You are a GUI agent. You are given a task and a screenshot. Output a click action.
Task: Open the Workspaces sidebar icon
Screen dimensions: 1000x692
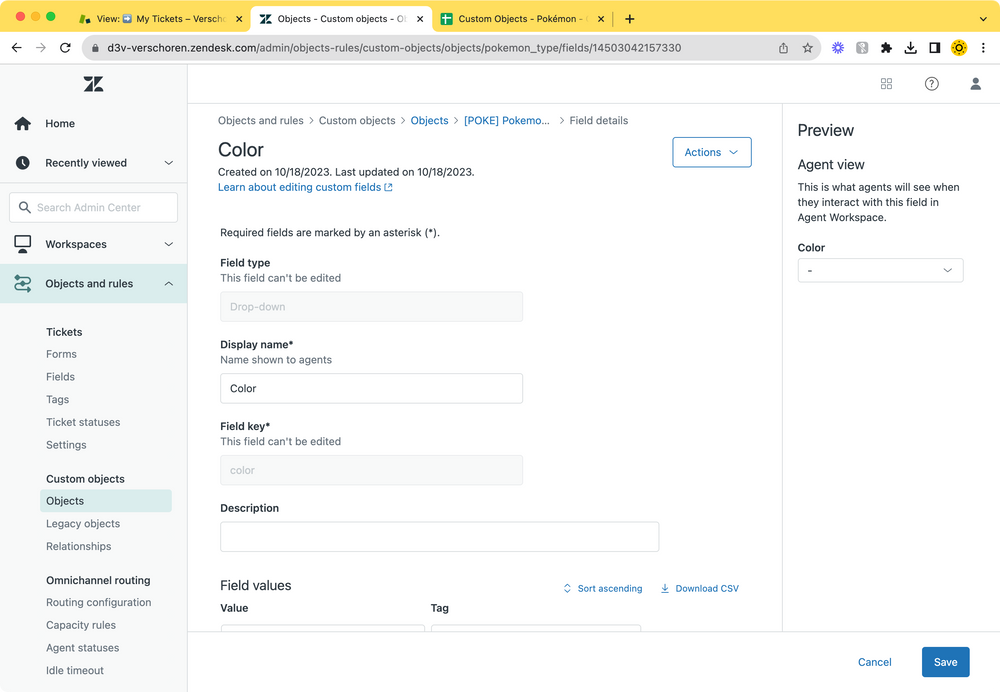click(22, 244)
